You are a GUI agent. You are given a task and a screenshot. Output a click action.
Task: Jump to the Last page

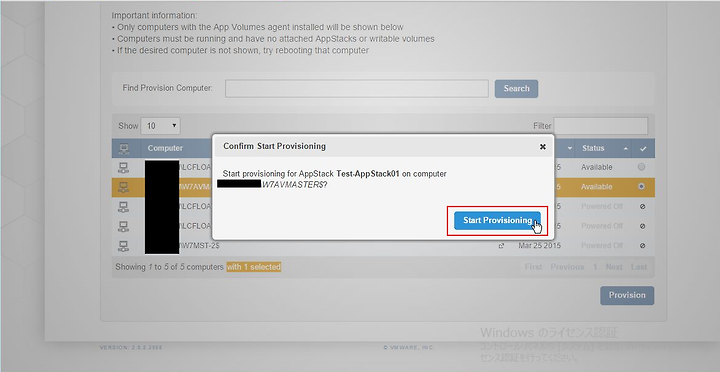tap(639, 267)
